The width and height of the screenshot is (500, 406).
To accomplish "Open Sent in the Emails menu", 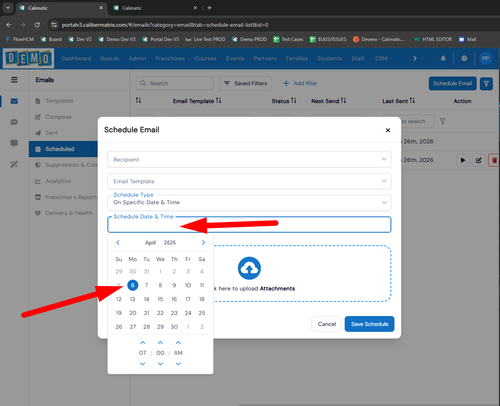I will tap(51, 133).
